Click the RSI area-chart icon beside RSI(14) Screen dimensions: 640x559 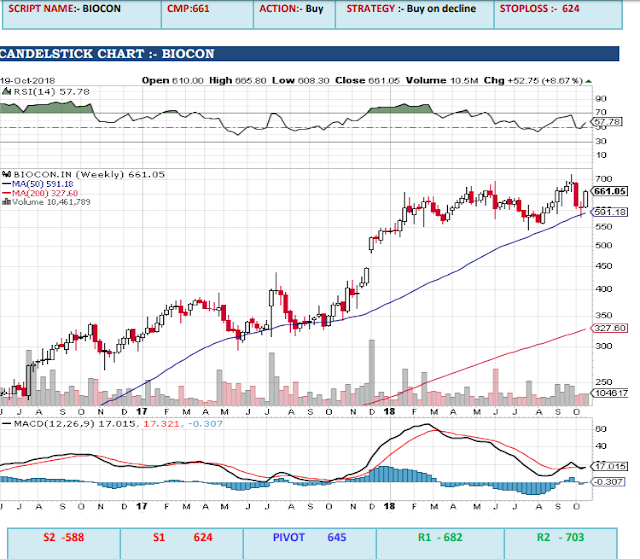coord(6,92)
